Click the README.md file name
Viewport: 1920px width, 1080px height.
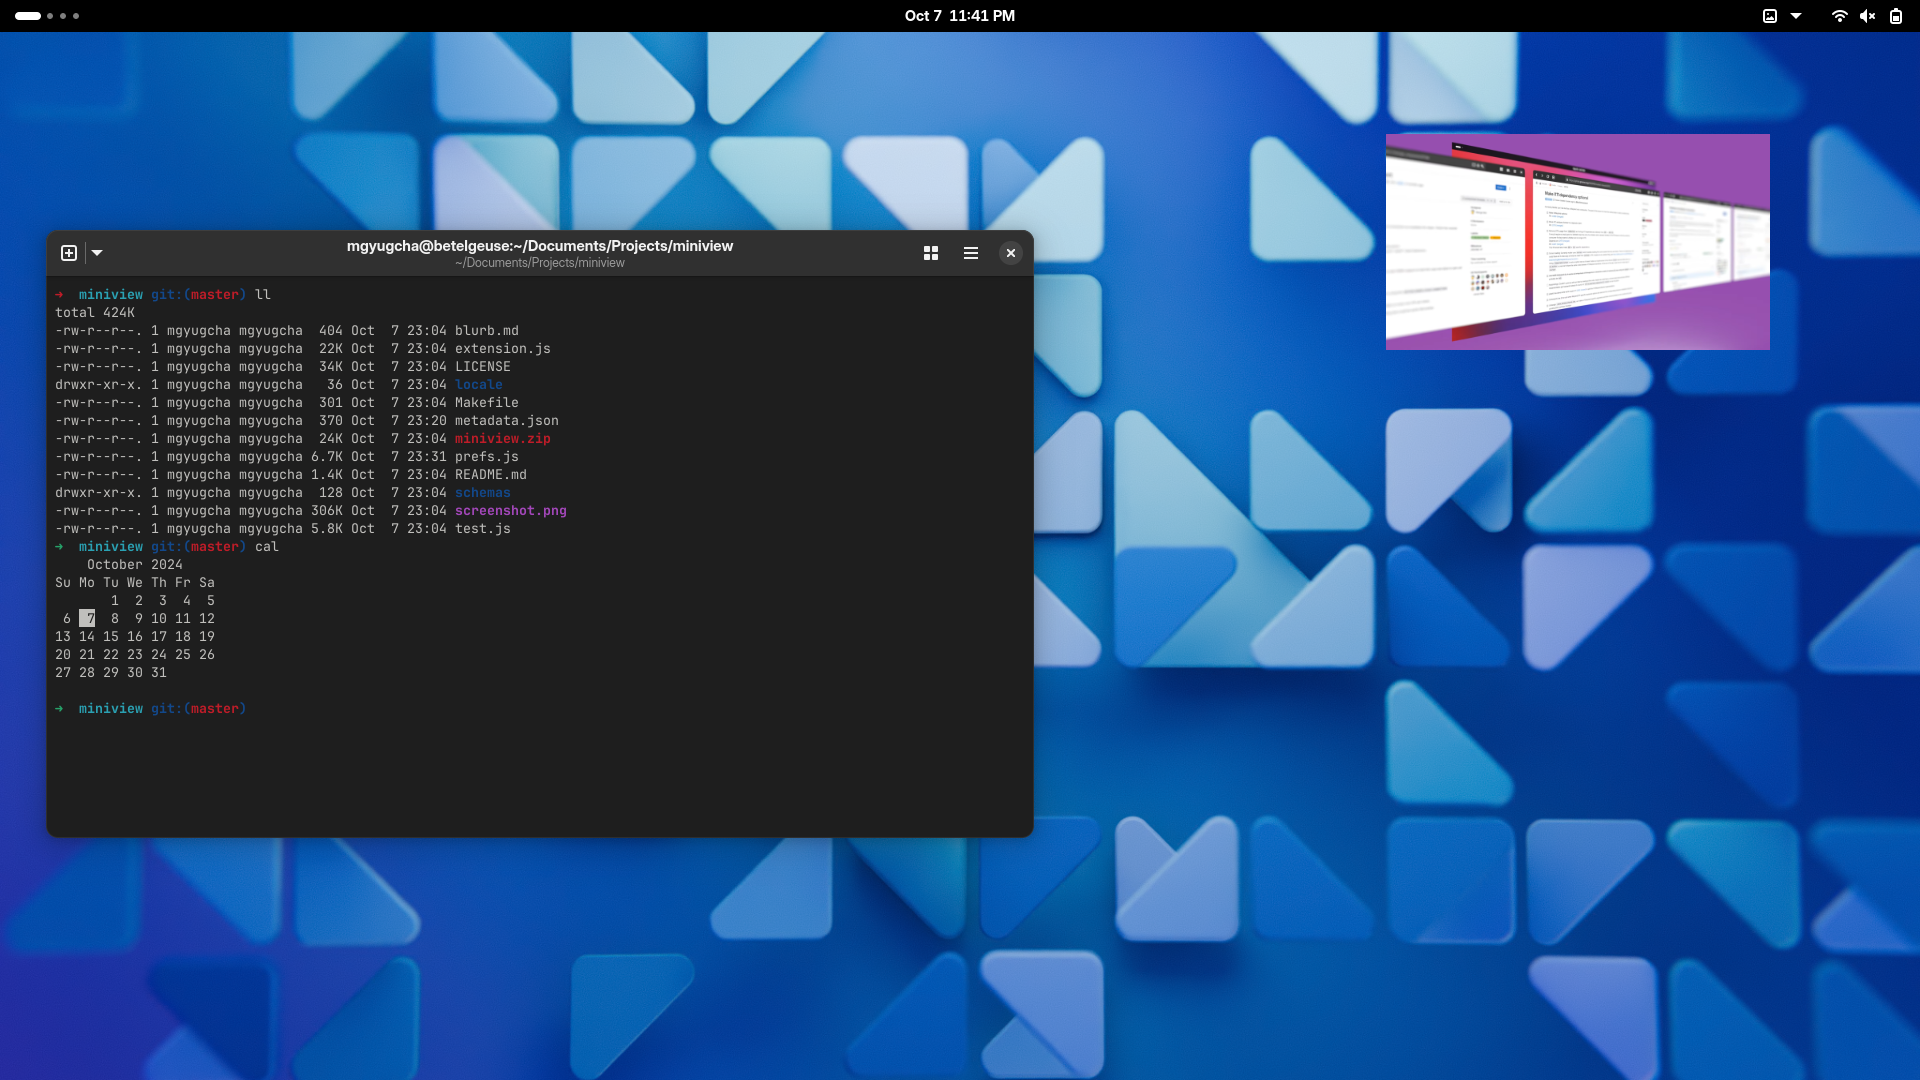491,475
